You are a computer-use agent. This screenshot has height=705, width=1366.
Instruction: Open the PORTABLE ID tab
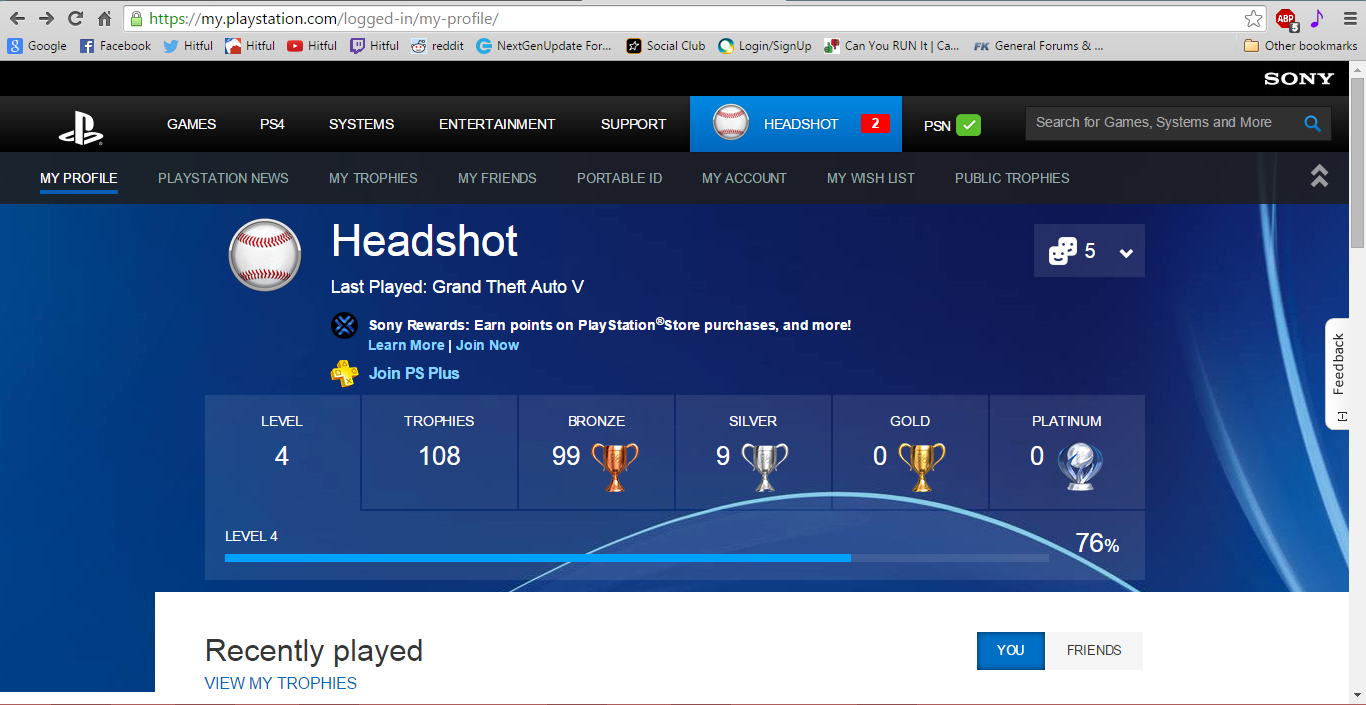pyautogui.click(x=619, y=178)
